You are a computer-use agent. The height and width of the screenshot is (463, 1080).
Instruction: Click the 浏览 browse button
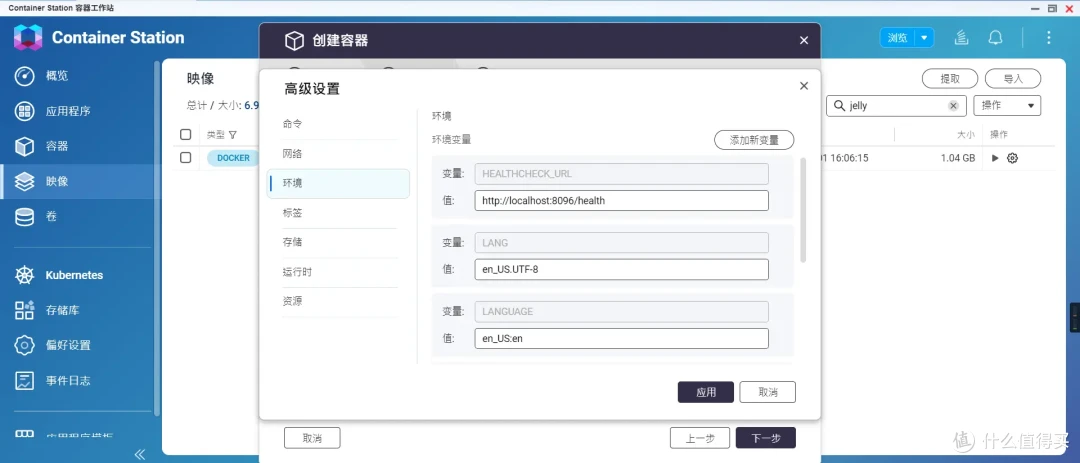click(898, 38)
